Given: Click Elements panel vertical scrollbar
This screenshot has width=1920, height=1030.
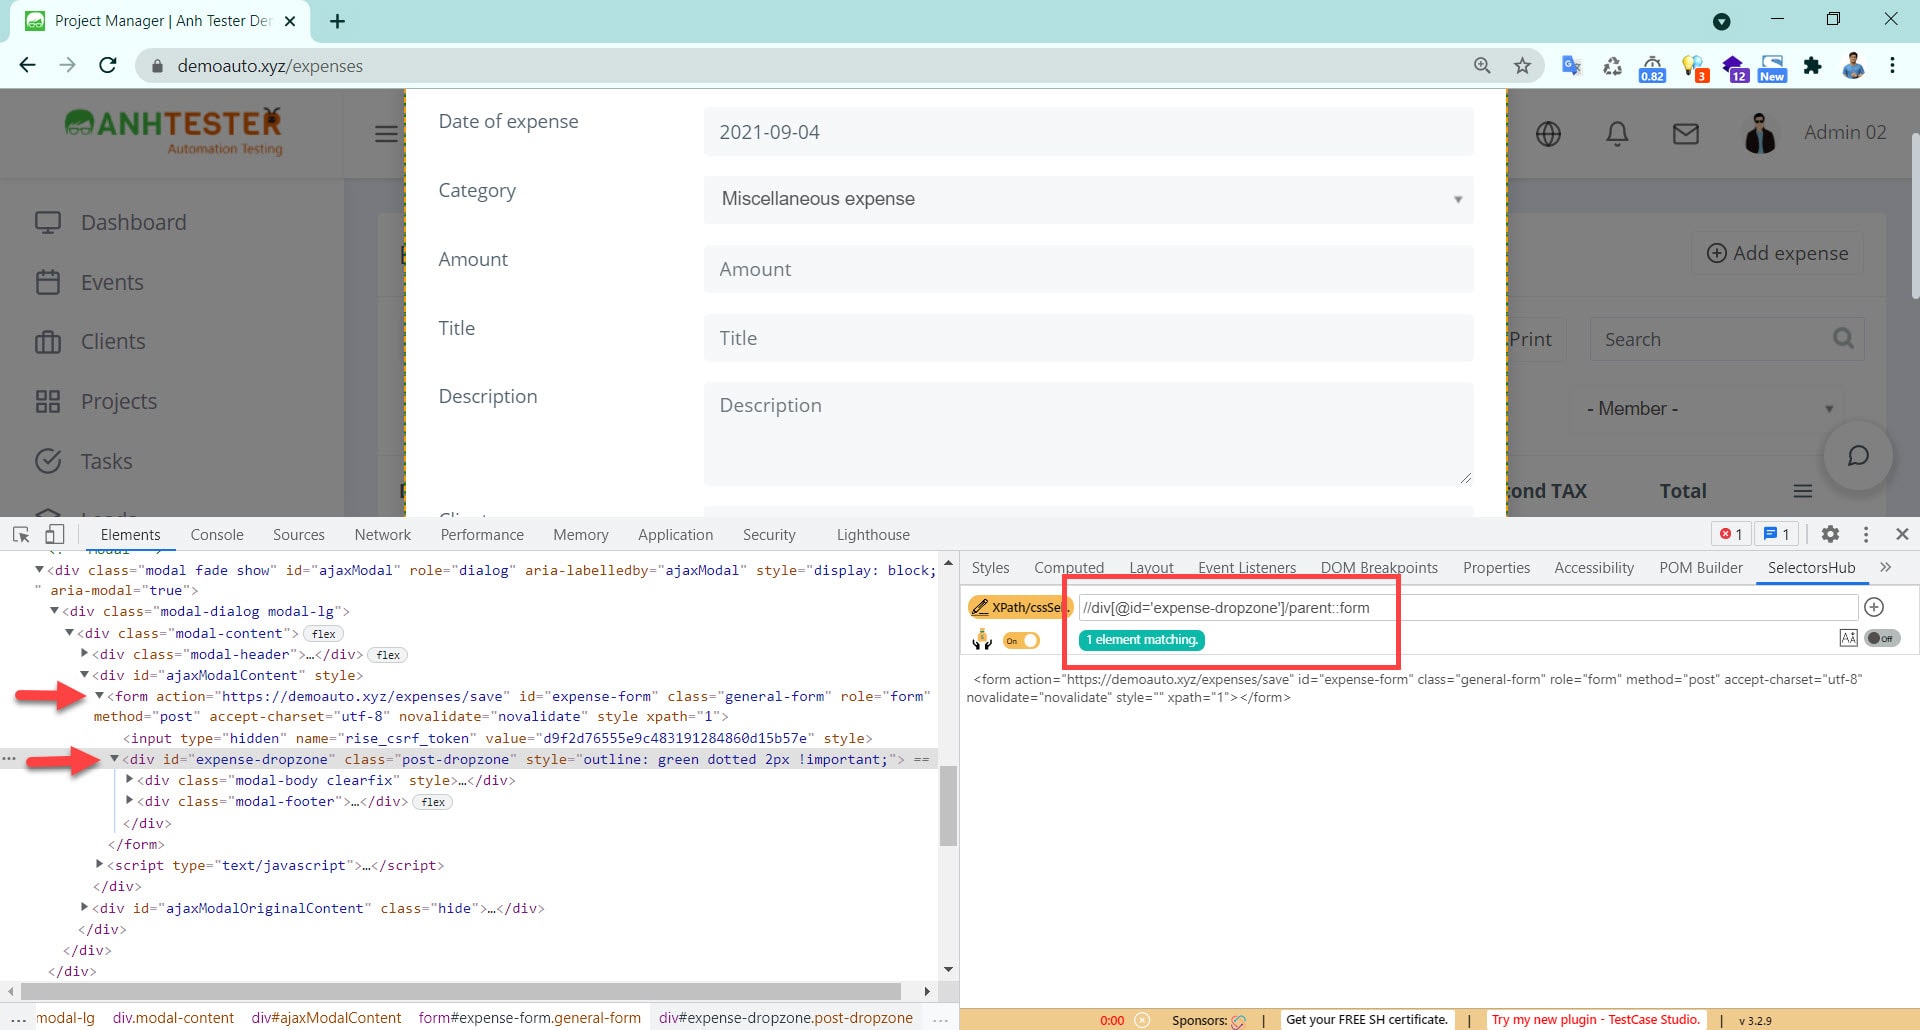Looking at the screenshot, I should pos(948,805).
